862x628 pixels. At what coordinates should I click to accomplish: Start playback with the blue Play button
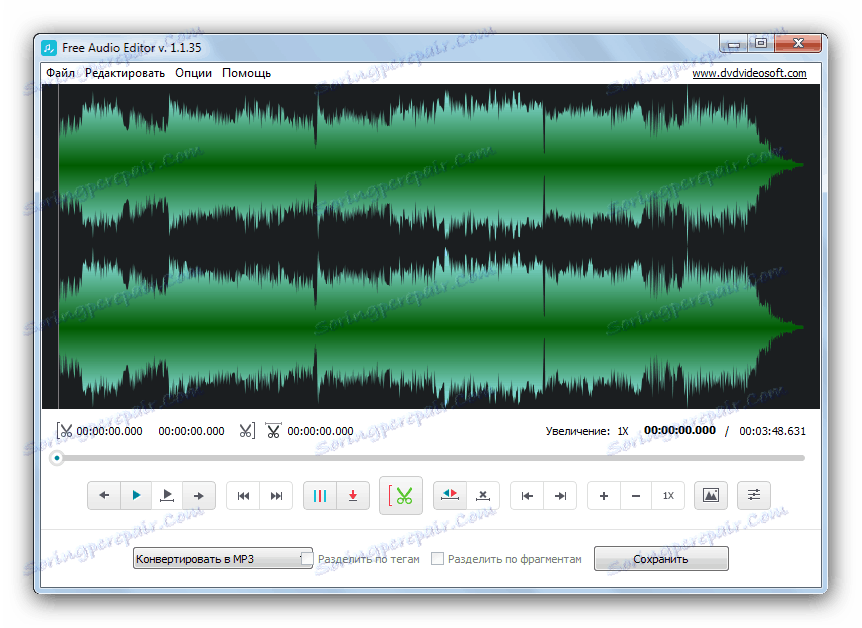coord(136,495)
